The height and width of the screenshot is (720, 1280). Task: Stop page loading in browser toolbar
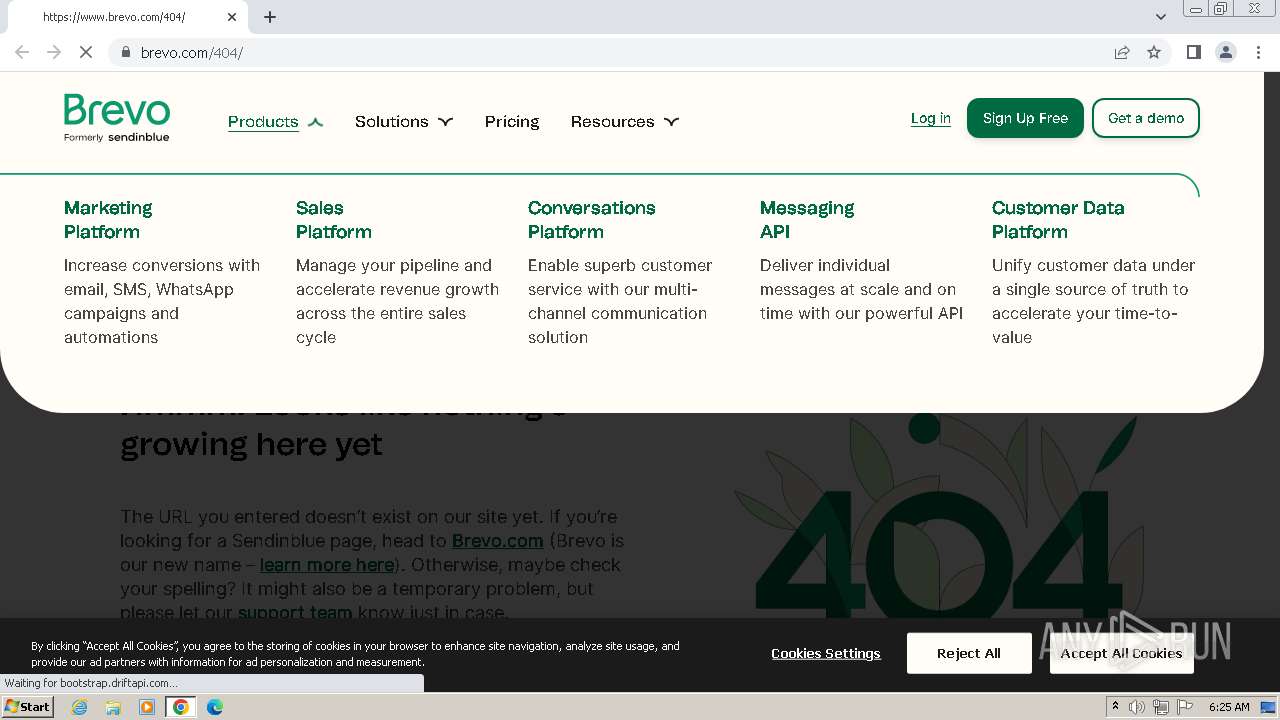click(86, 52)
